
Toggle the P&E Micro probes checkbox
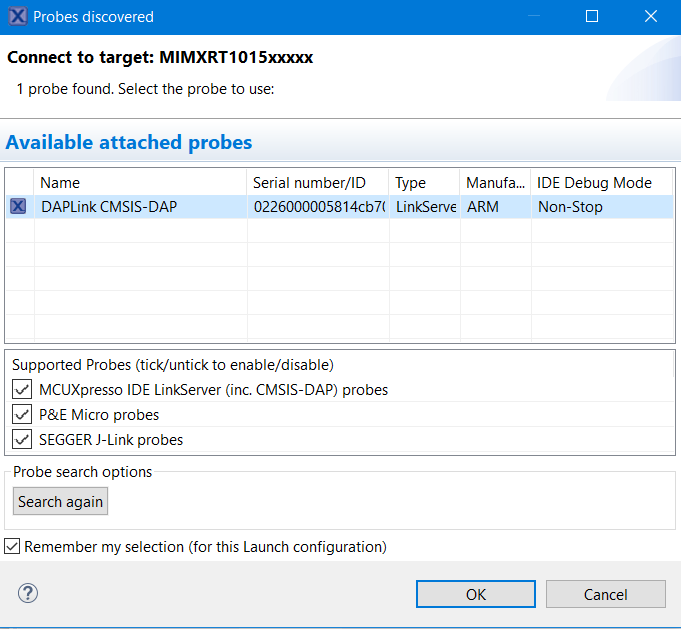pos(23,414)
